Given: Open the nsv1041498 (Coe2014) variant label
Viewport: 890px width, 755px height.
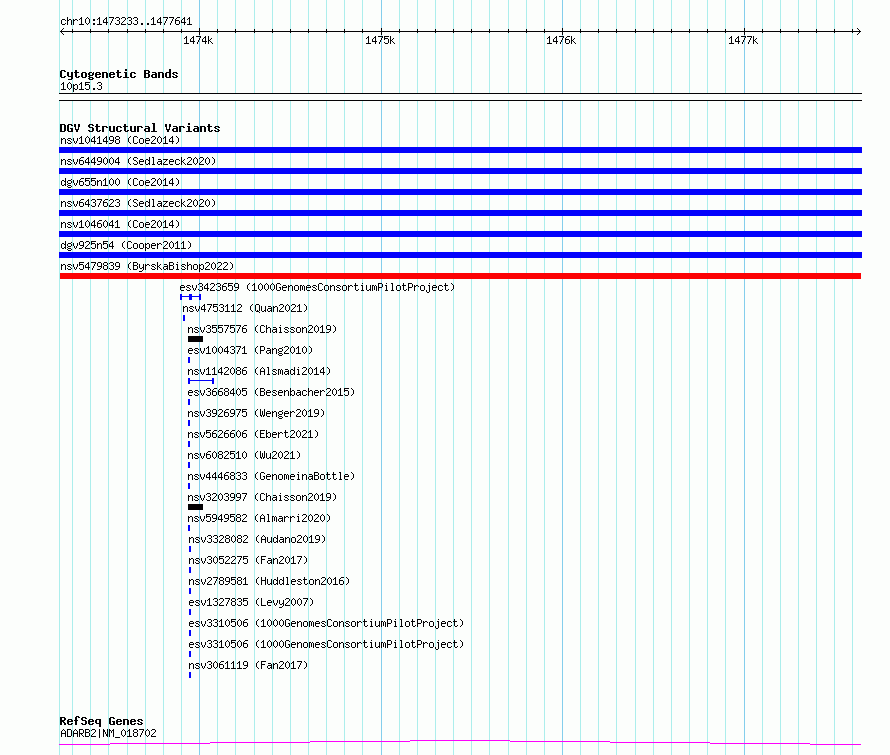Looking at the screenshot, I should point(120,140).
